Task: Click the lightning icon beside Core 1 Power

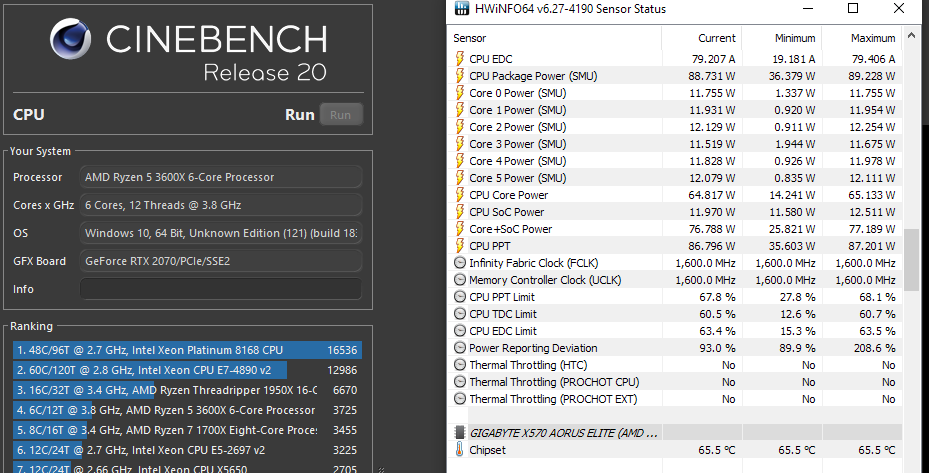Action: [460, 110]
